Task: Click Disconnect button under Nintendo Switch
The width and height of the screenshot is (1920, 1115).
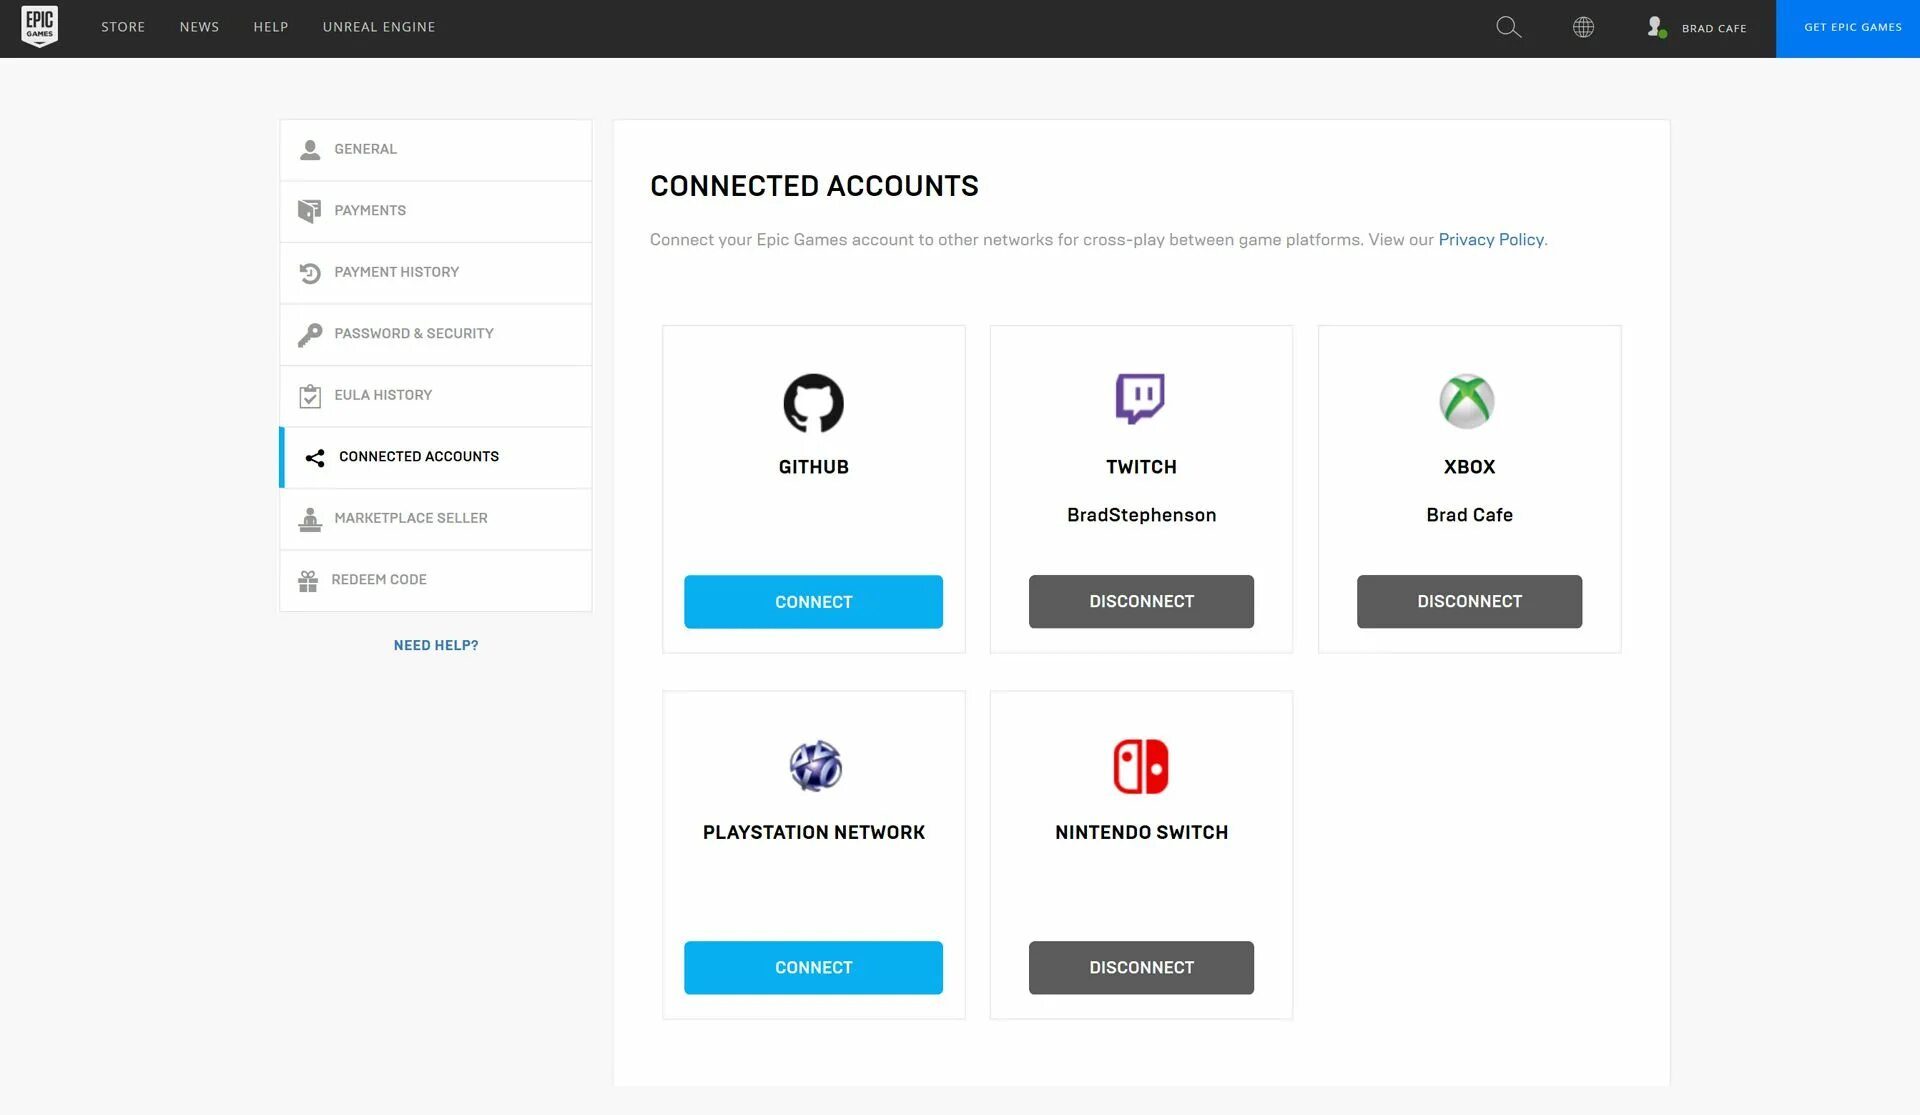Action: pyautogui.click(x=1141, y=966)
